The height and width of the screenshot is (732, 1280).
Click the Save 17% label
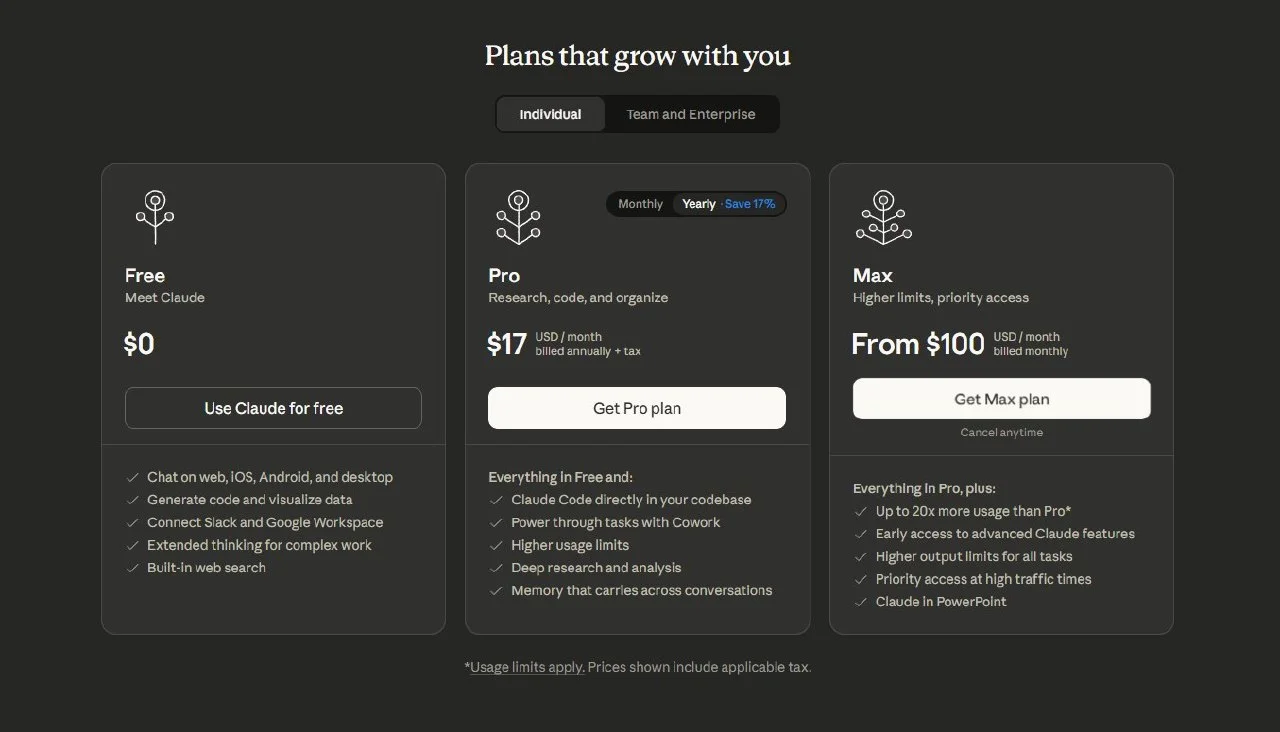click(x=750, y=204)
